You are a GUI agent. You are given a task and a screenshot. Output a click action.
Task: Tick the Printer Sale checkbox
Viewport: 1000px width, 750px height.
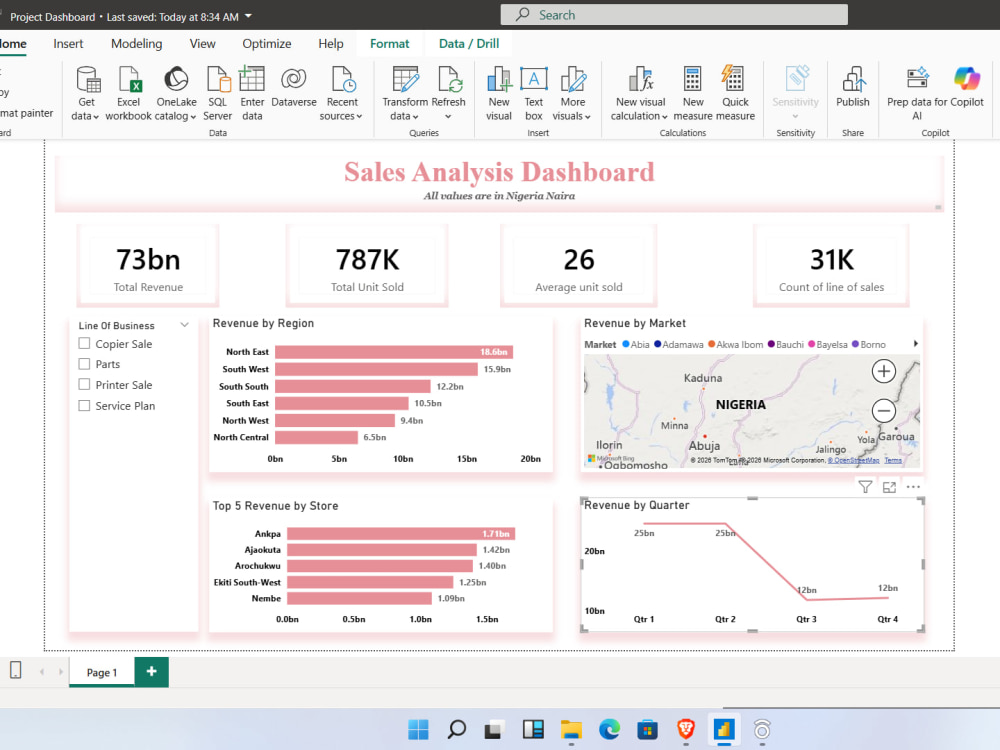(x=84, y=385)
